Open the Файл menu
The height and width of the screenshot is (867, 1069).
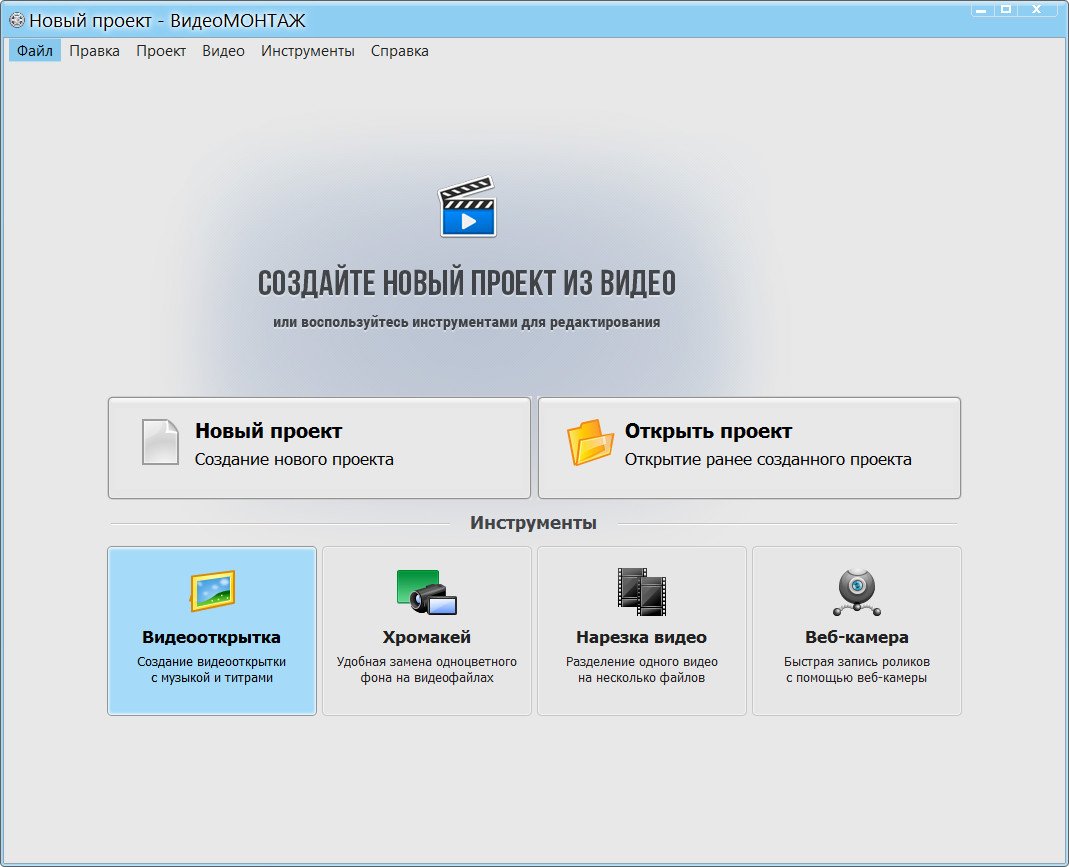point(35,51)
